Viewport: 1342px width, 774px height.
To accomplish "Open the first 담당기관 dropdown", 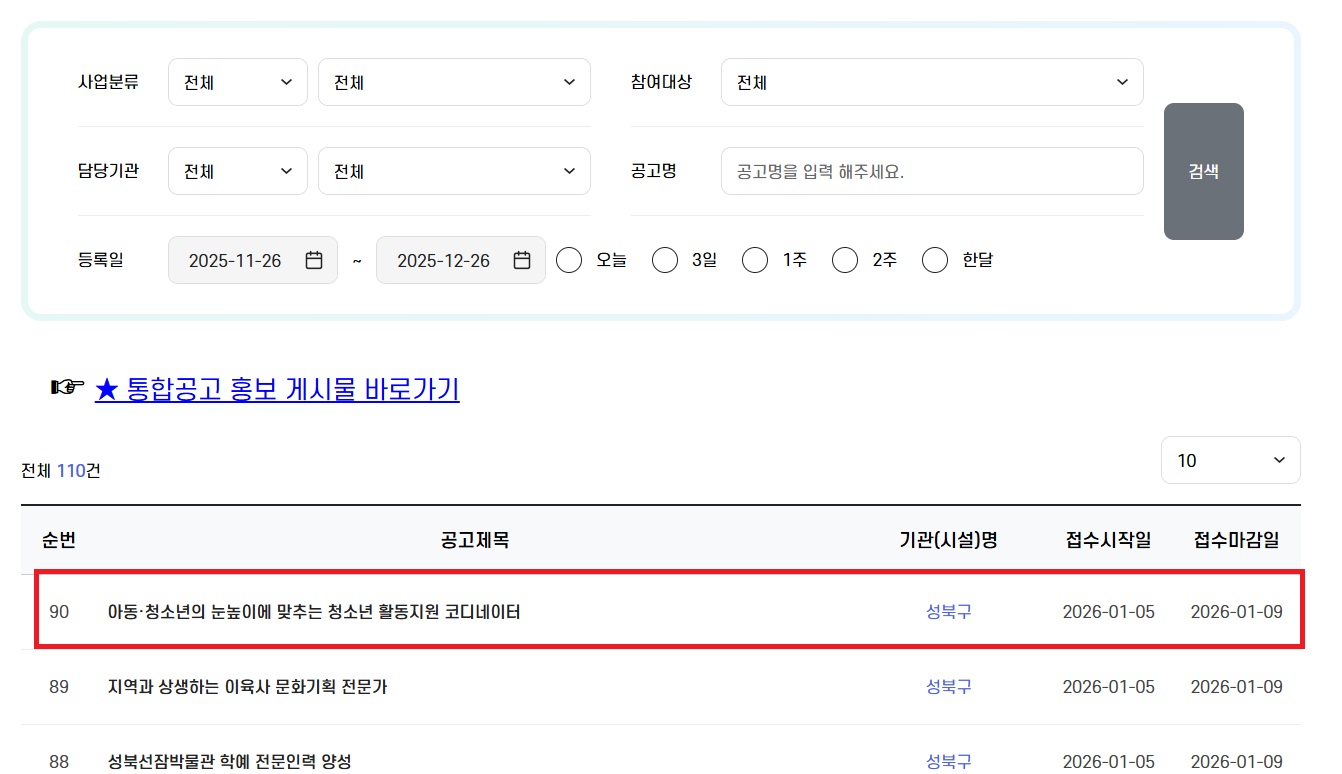I will 238,171.
